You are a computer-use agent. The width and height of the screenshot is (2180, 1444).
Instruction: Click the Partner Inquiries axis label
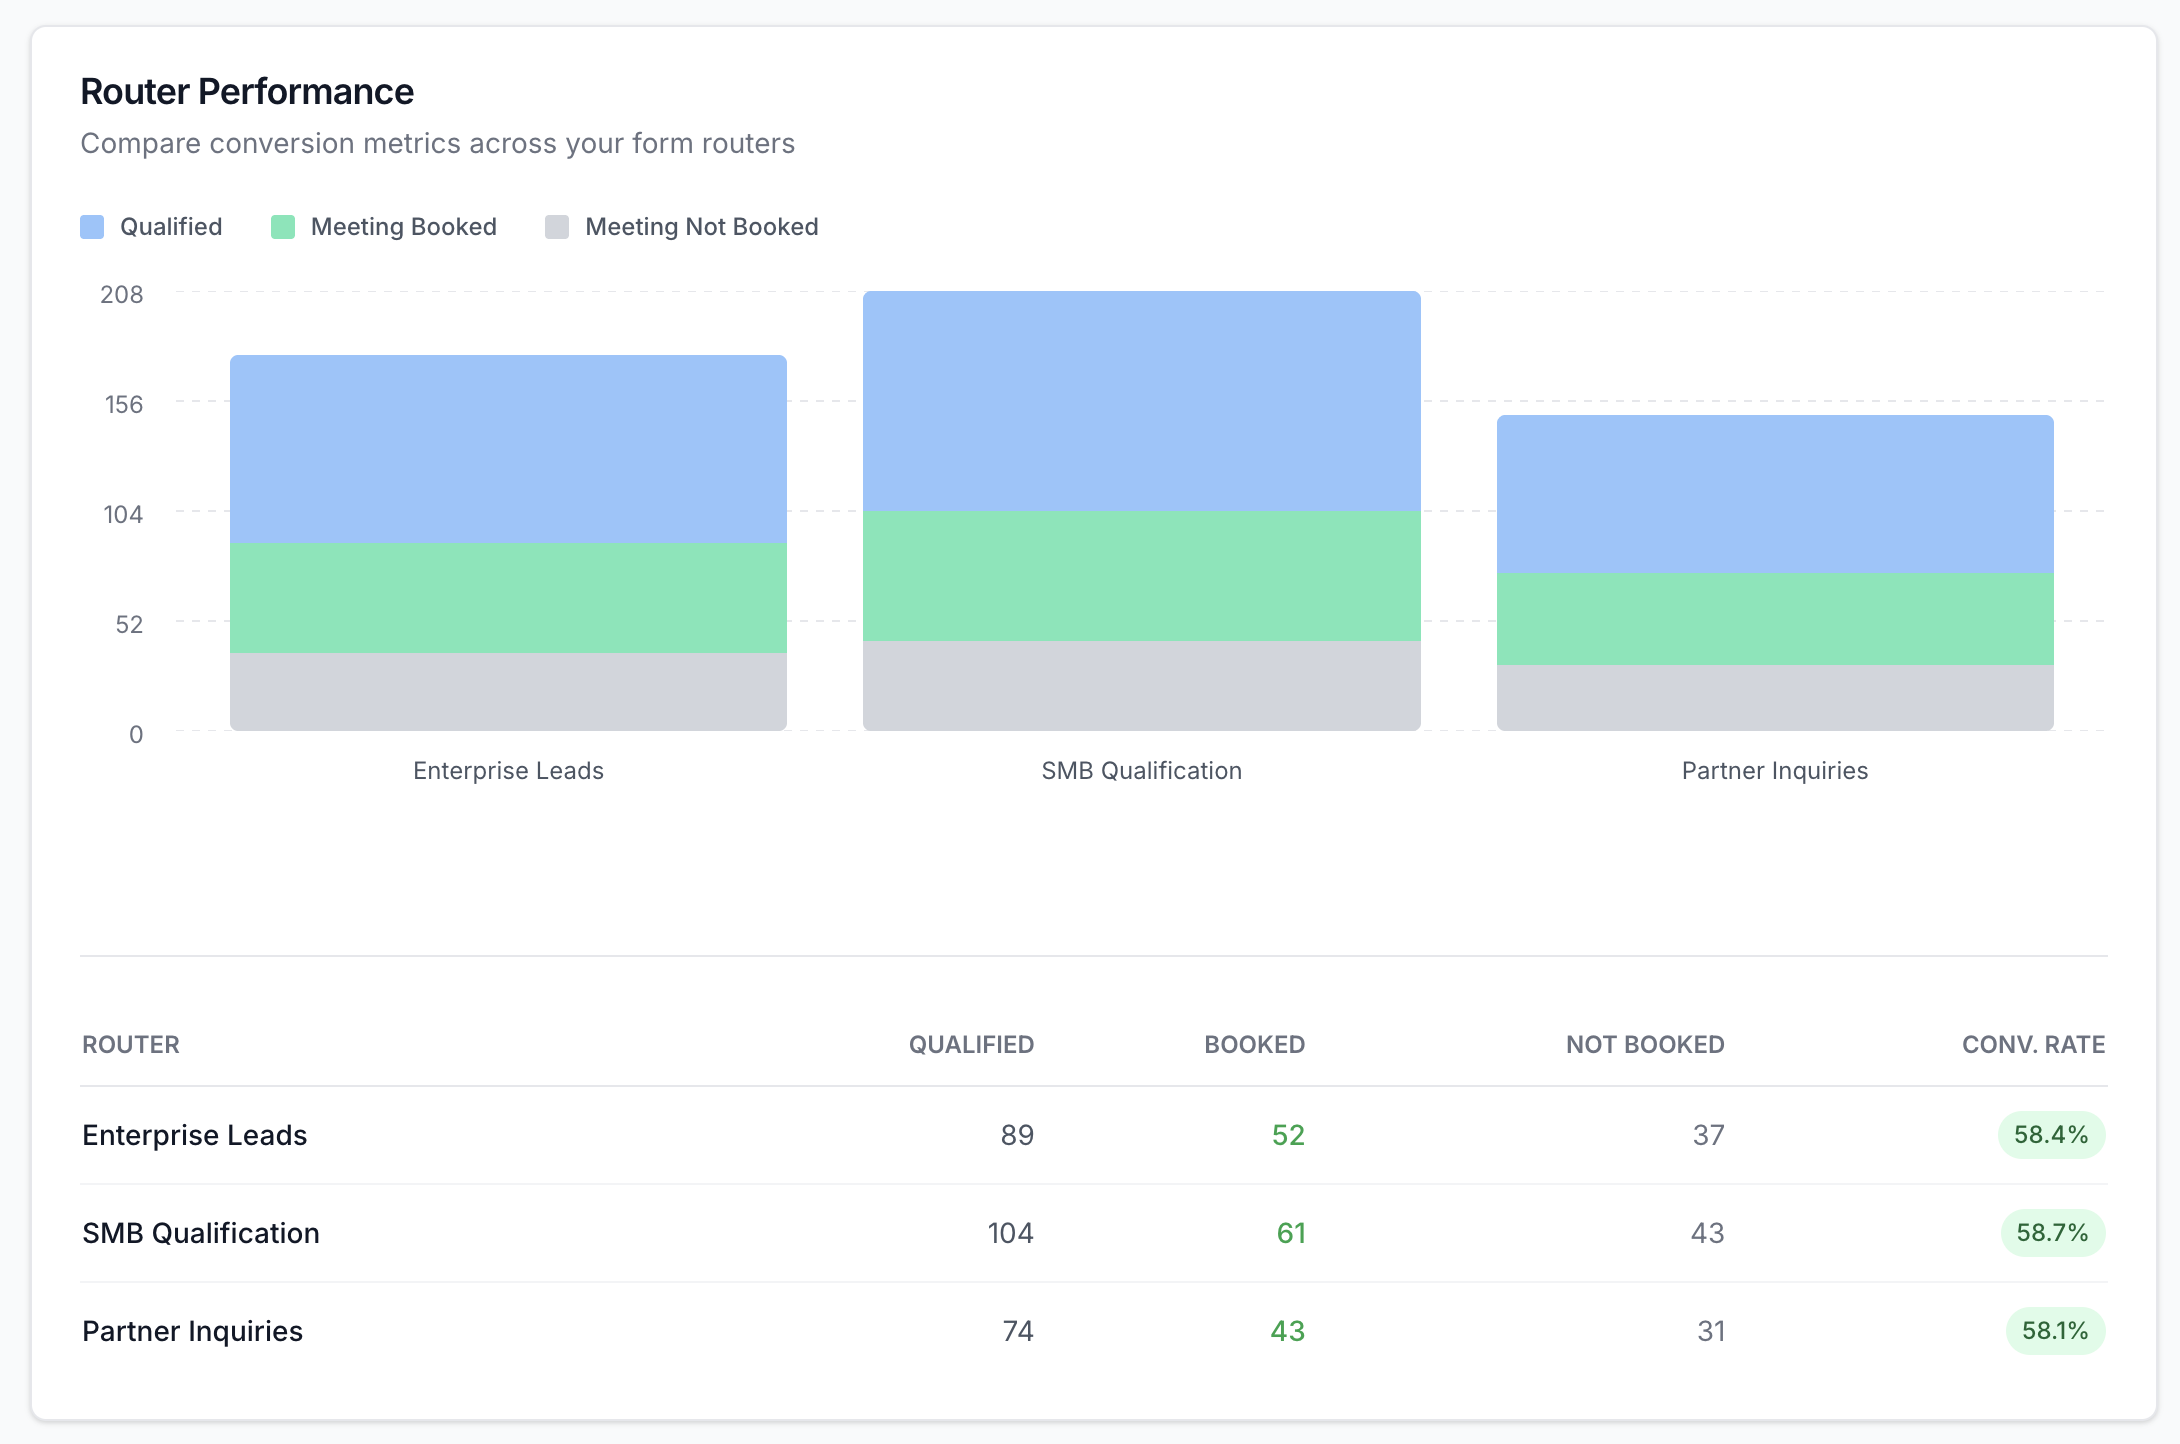click(x=1774, y=771)
